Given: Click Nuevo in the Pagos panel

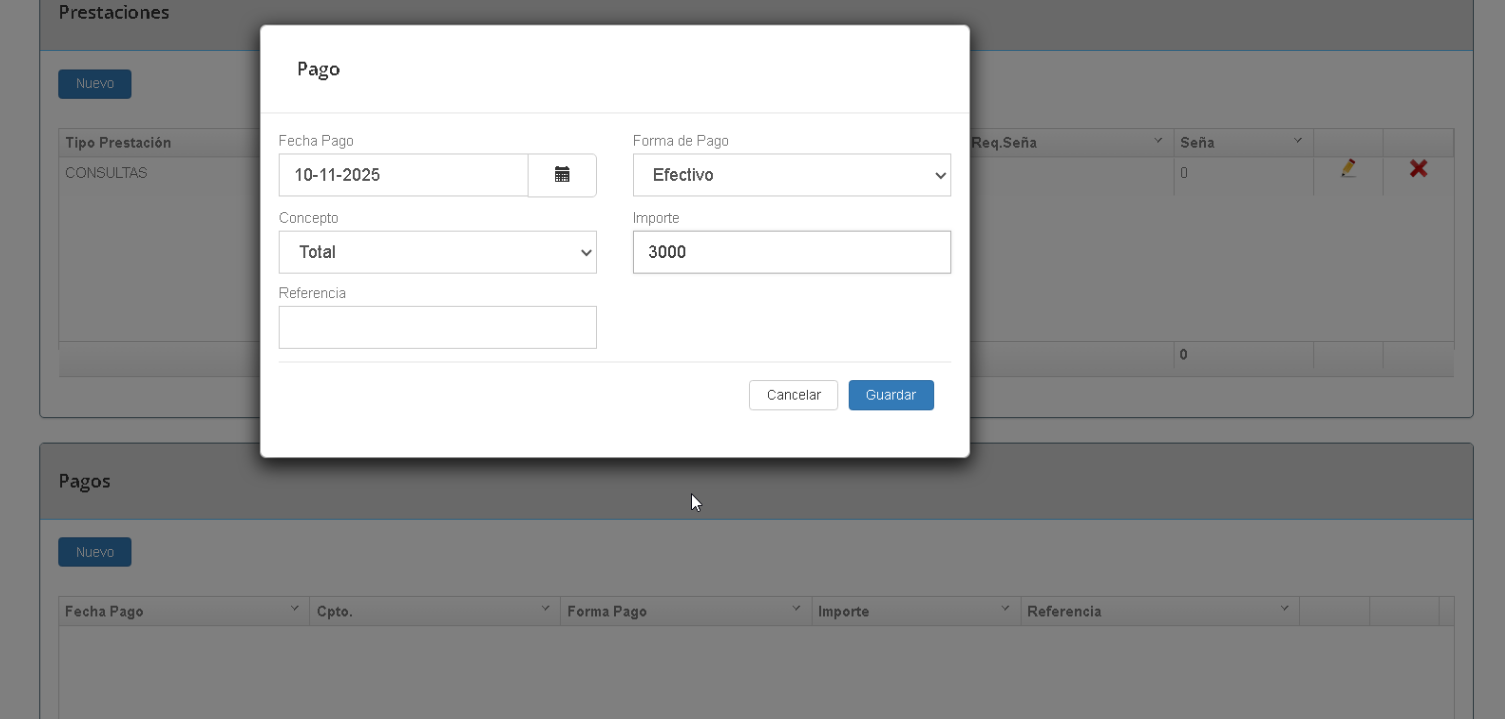Looking at the screenshot, I should pyautogui.click(x=95, y=552).
